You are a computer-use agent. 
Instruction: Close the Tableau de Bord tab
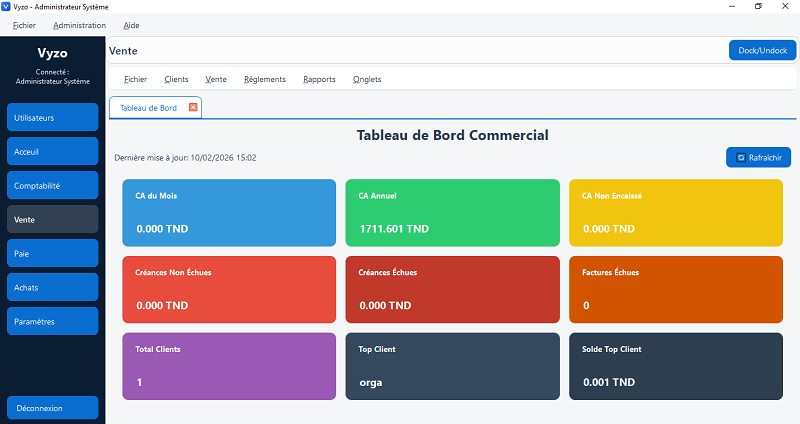pyautogui.click(x=193, y=108)
